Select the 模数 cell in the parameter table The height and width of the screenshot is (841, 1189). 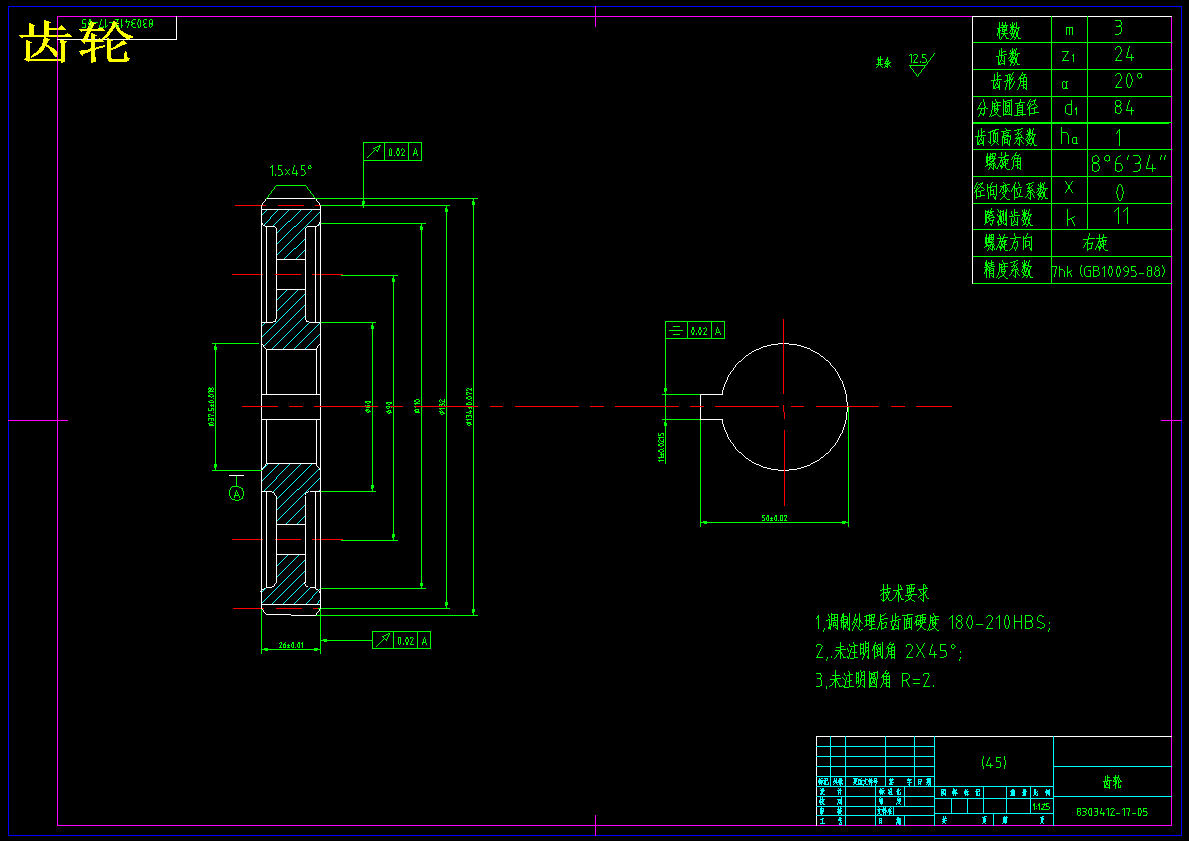coord(1012,30)
